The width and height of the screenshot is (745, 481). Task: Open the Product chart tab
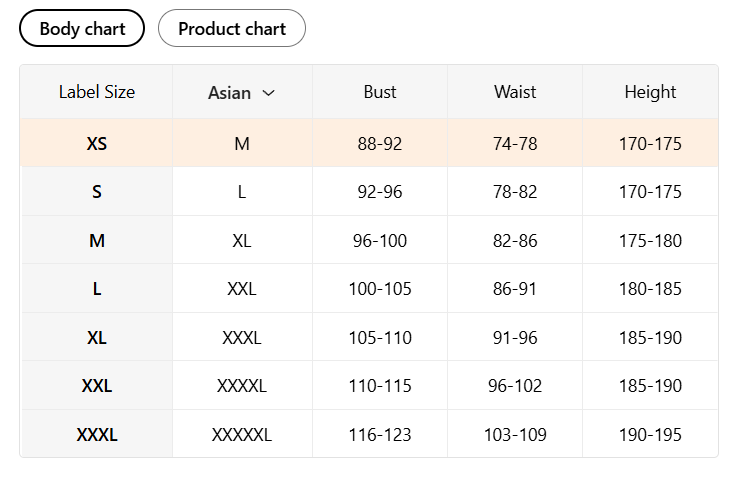click(232, 29)
